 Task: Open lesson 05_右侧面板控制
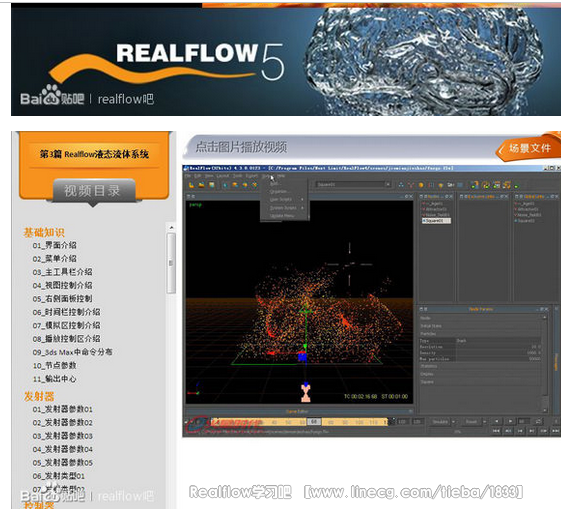pyautogui.click(x=62, y=299)
